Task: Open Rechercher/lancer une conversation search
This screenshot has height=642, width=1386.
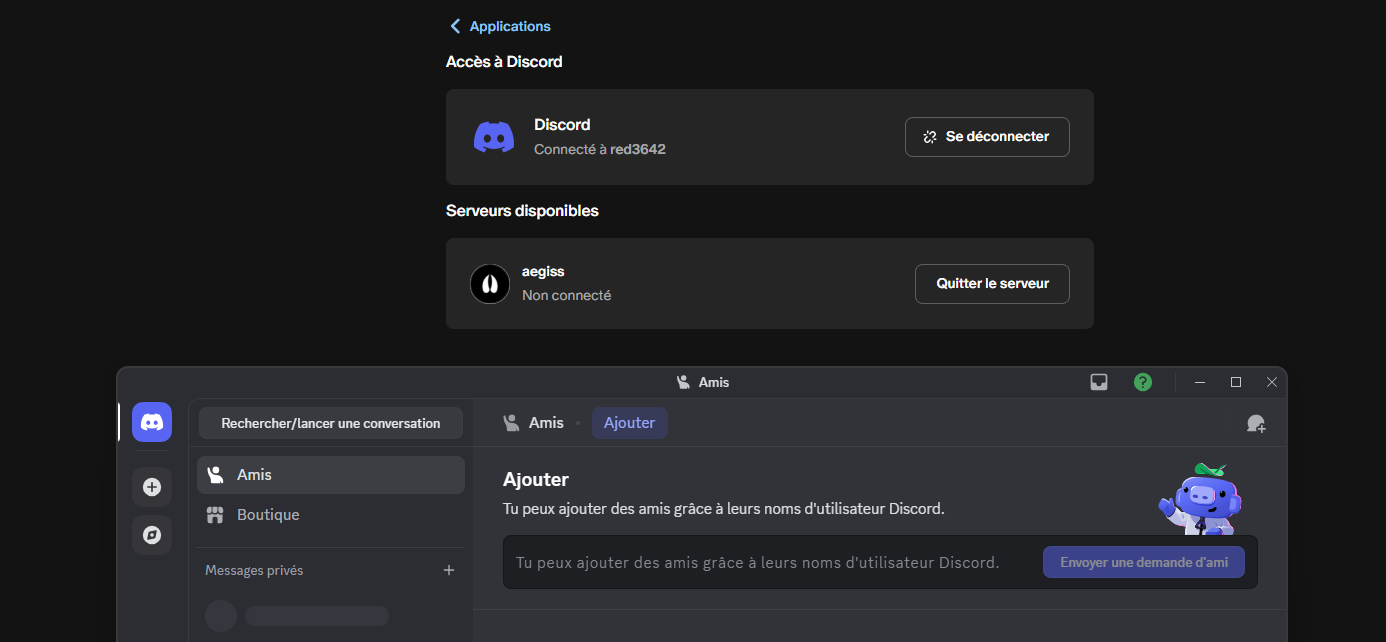Action: [x=331, y=423]
